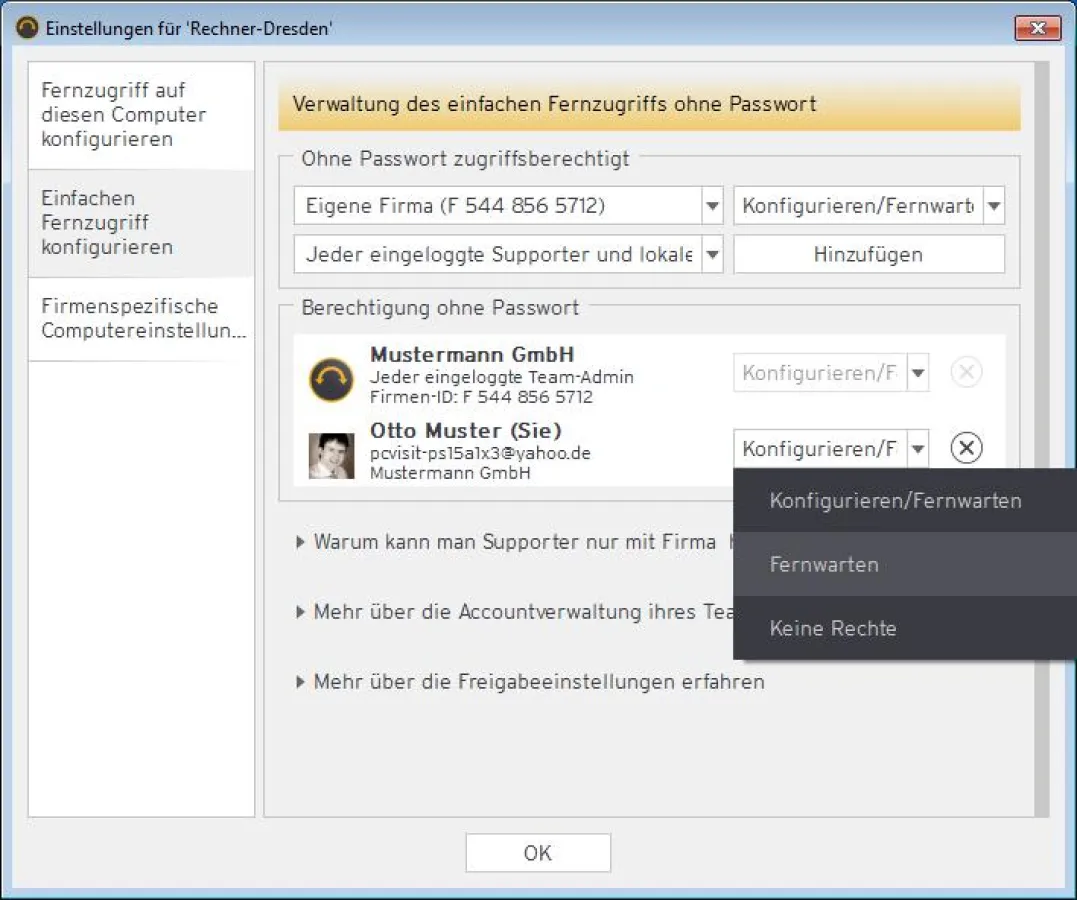Select 'Keine Rechte' from the dropdown list
1077x900 pixels.
(833, 629)
